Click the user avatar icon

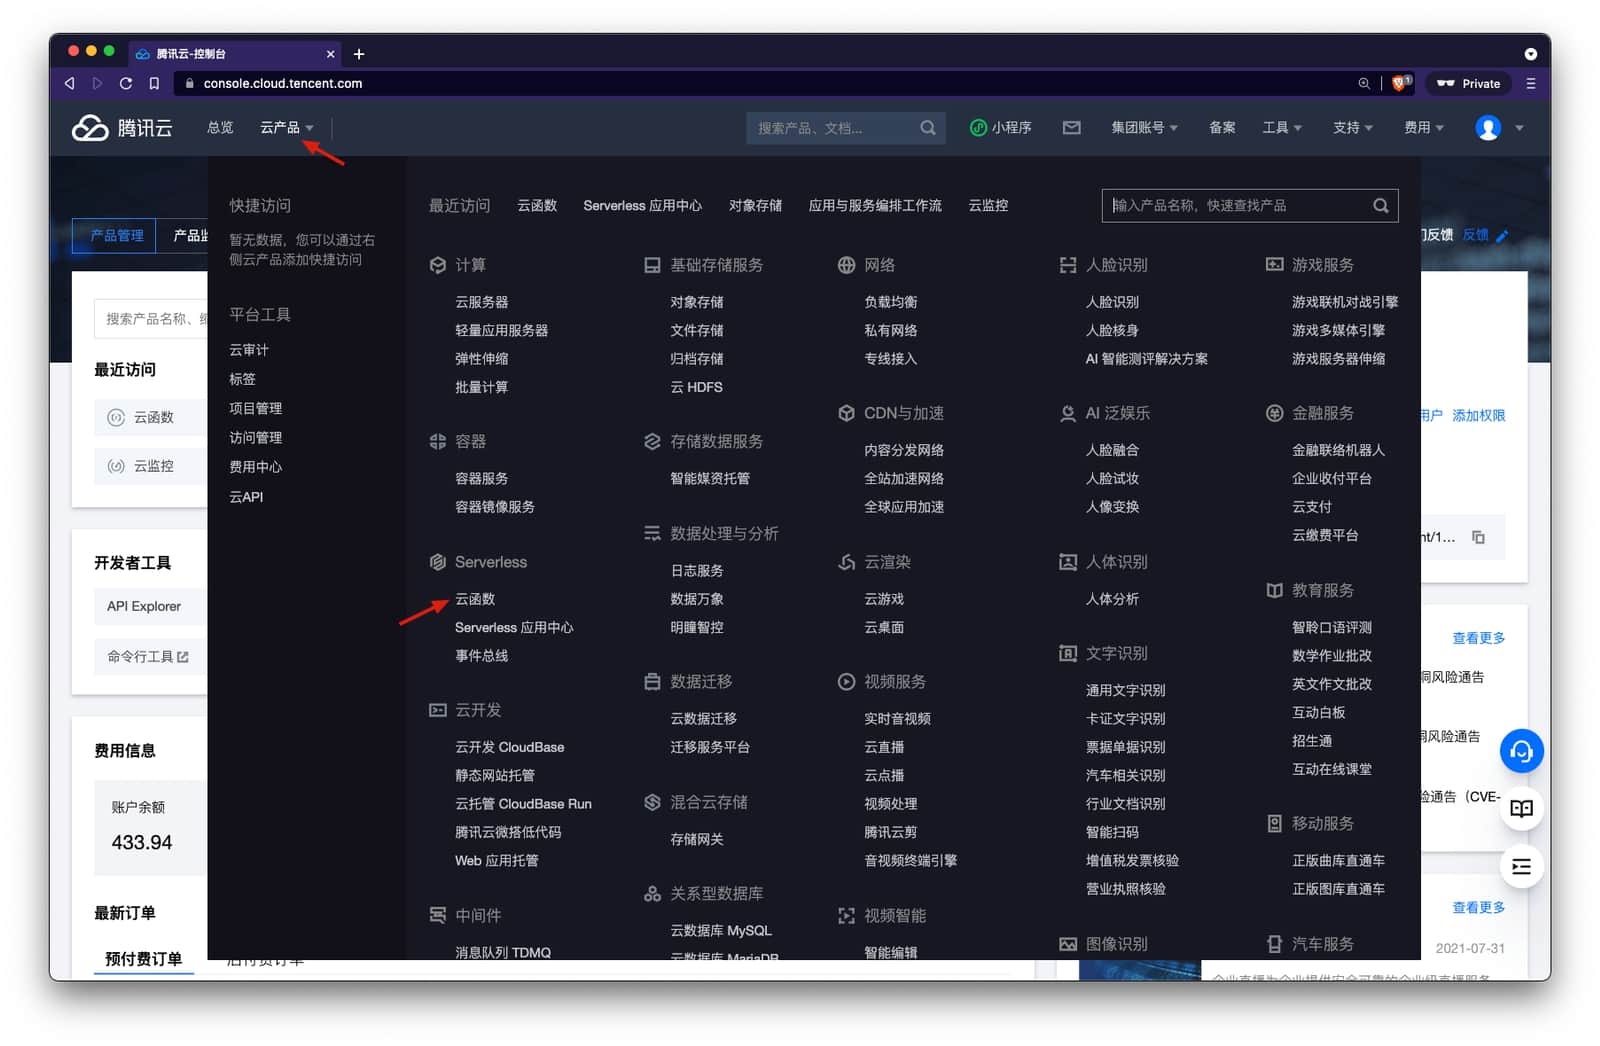[x=1488, y=127]
